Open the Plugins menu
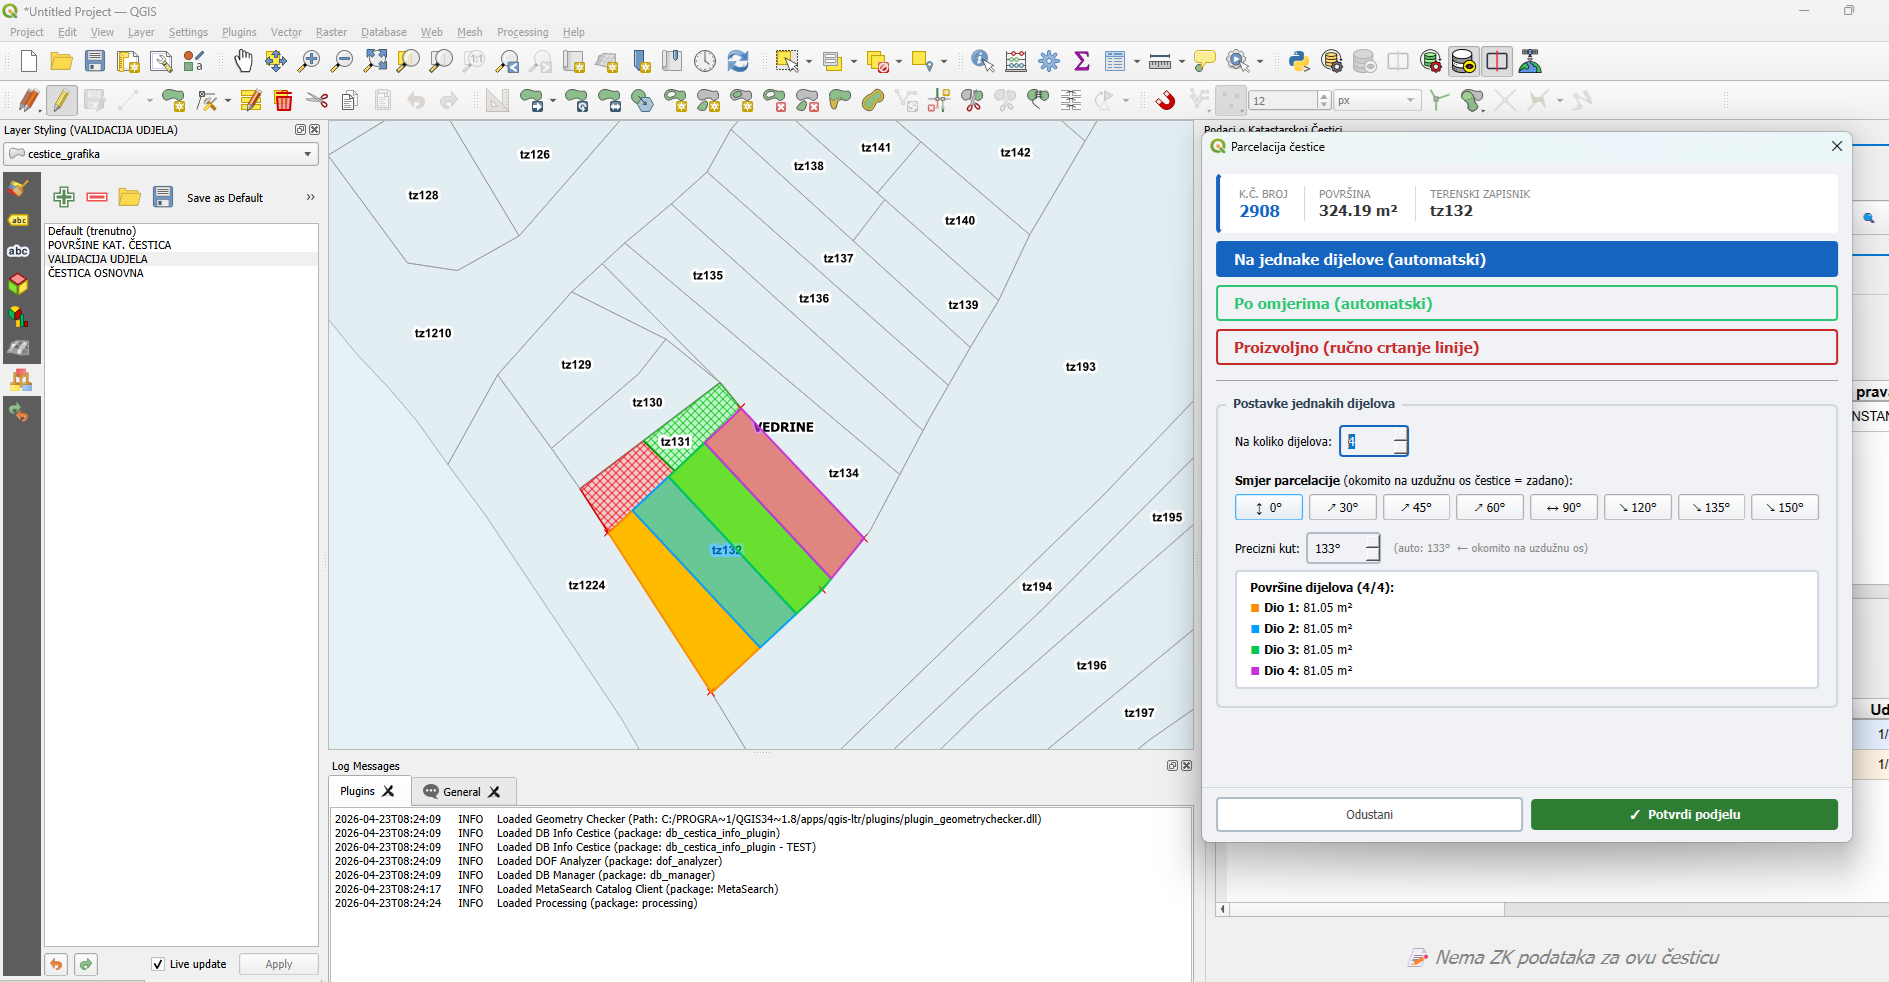Image resolution: width=1889 pixels, height=982 pixels. click(x=239, y=32)
